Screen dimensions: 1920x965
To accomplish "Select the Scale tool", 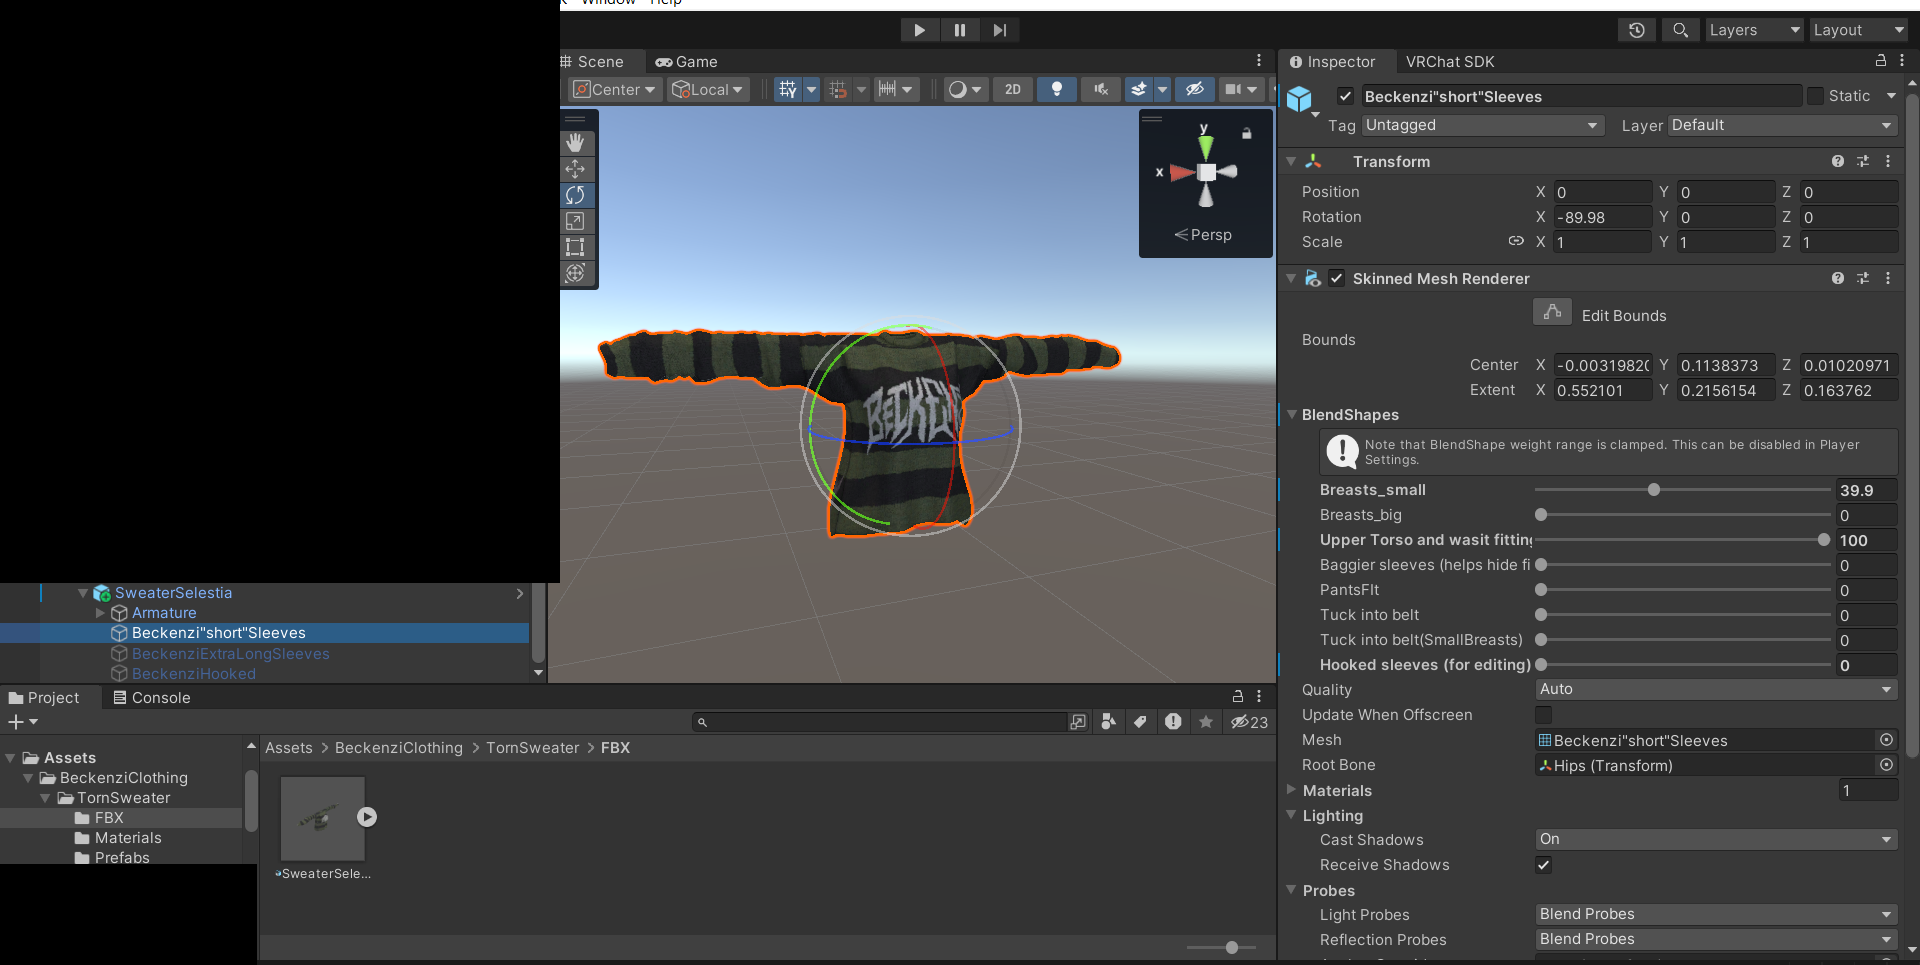I will click(x=575, y=221).
